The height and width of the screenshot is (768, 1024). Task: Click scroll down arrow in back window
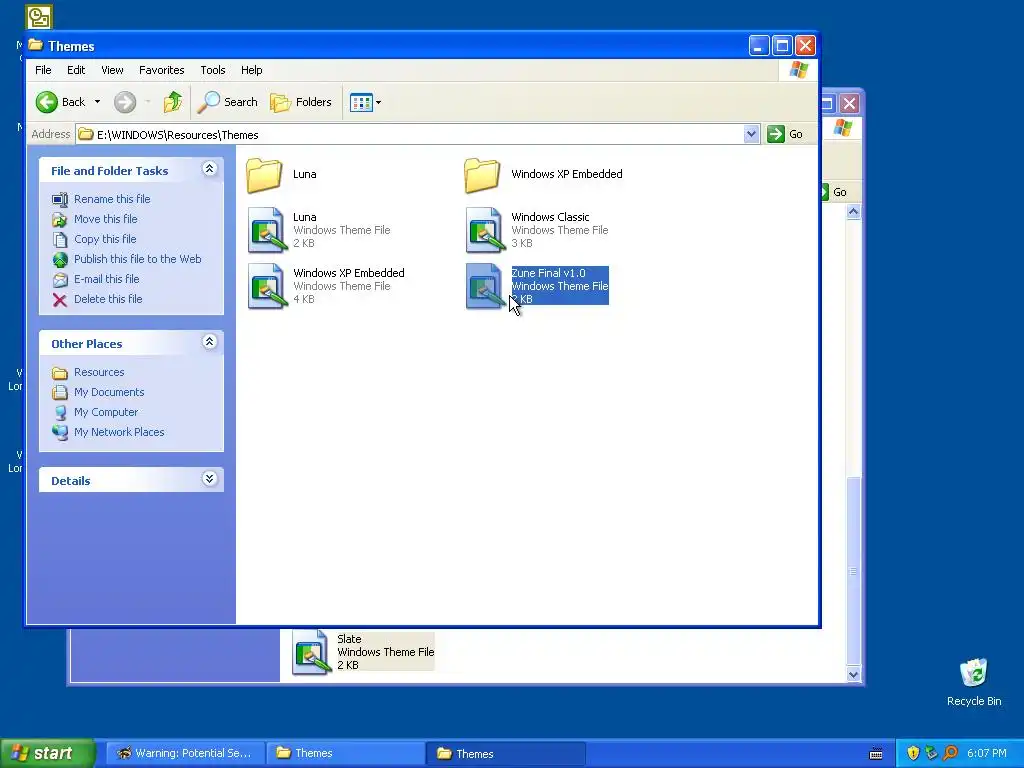point(853,675)
